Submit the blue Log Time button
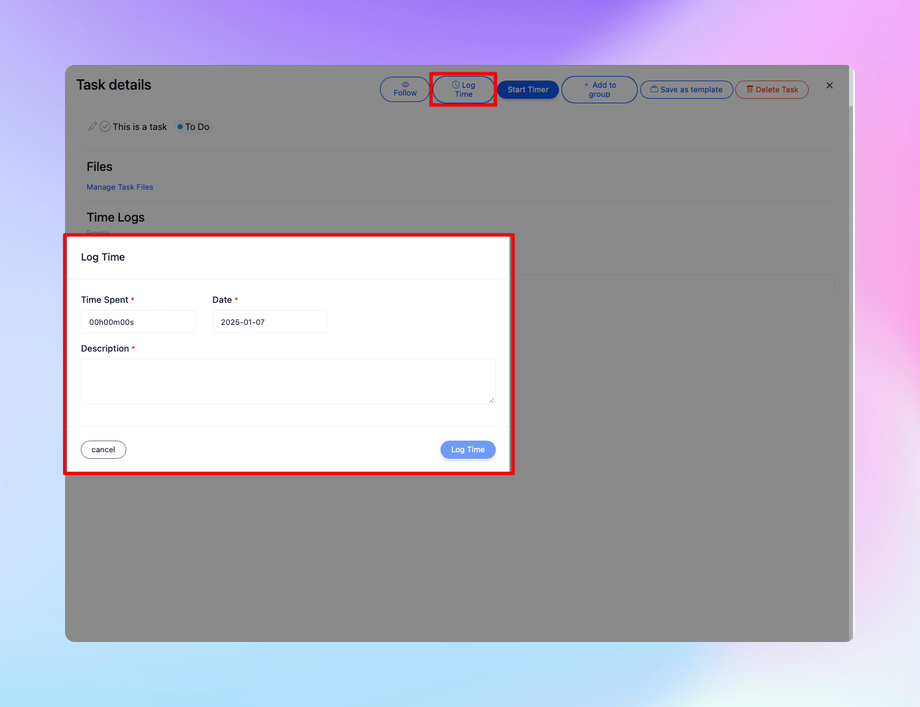 point(468,449)
